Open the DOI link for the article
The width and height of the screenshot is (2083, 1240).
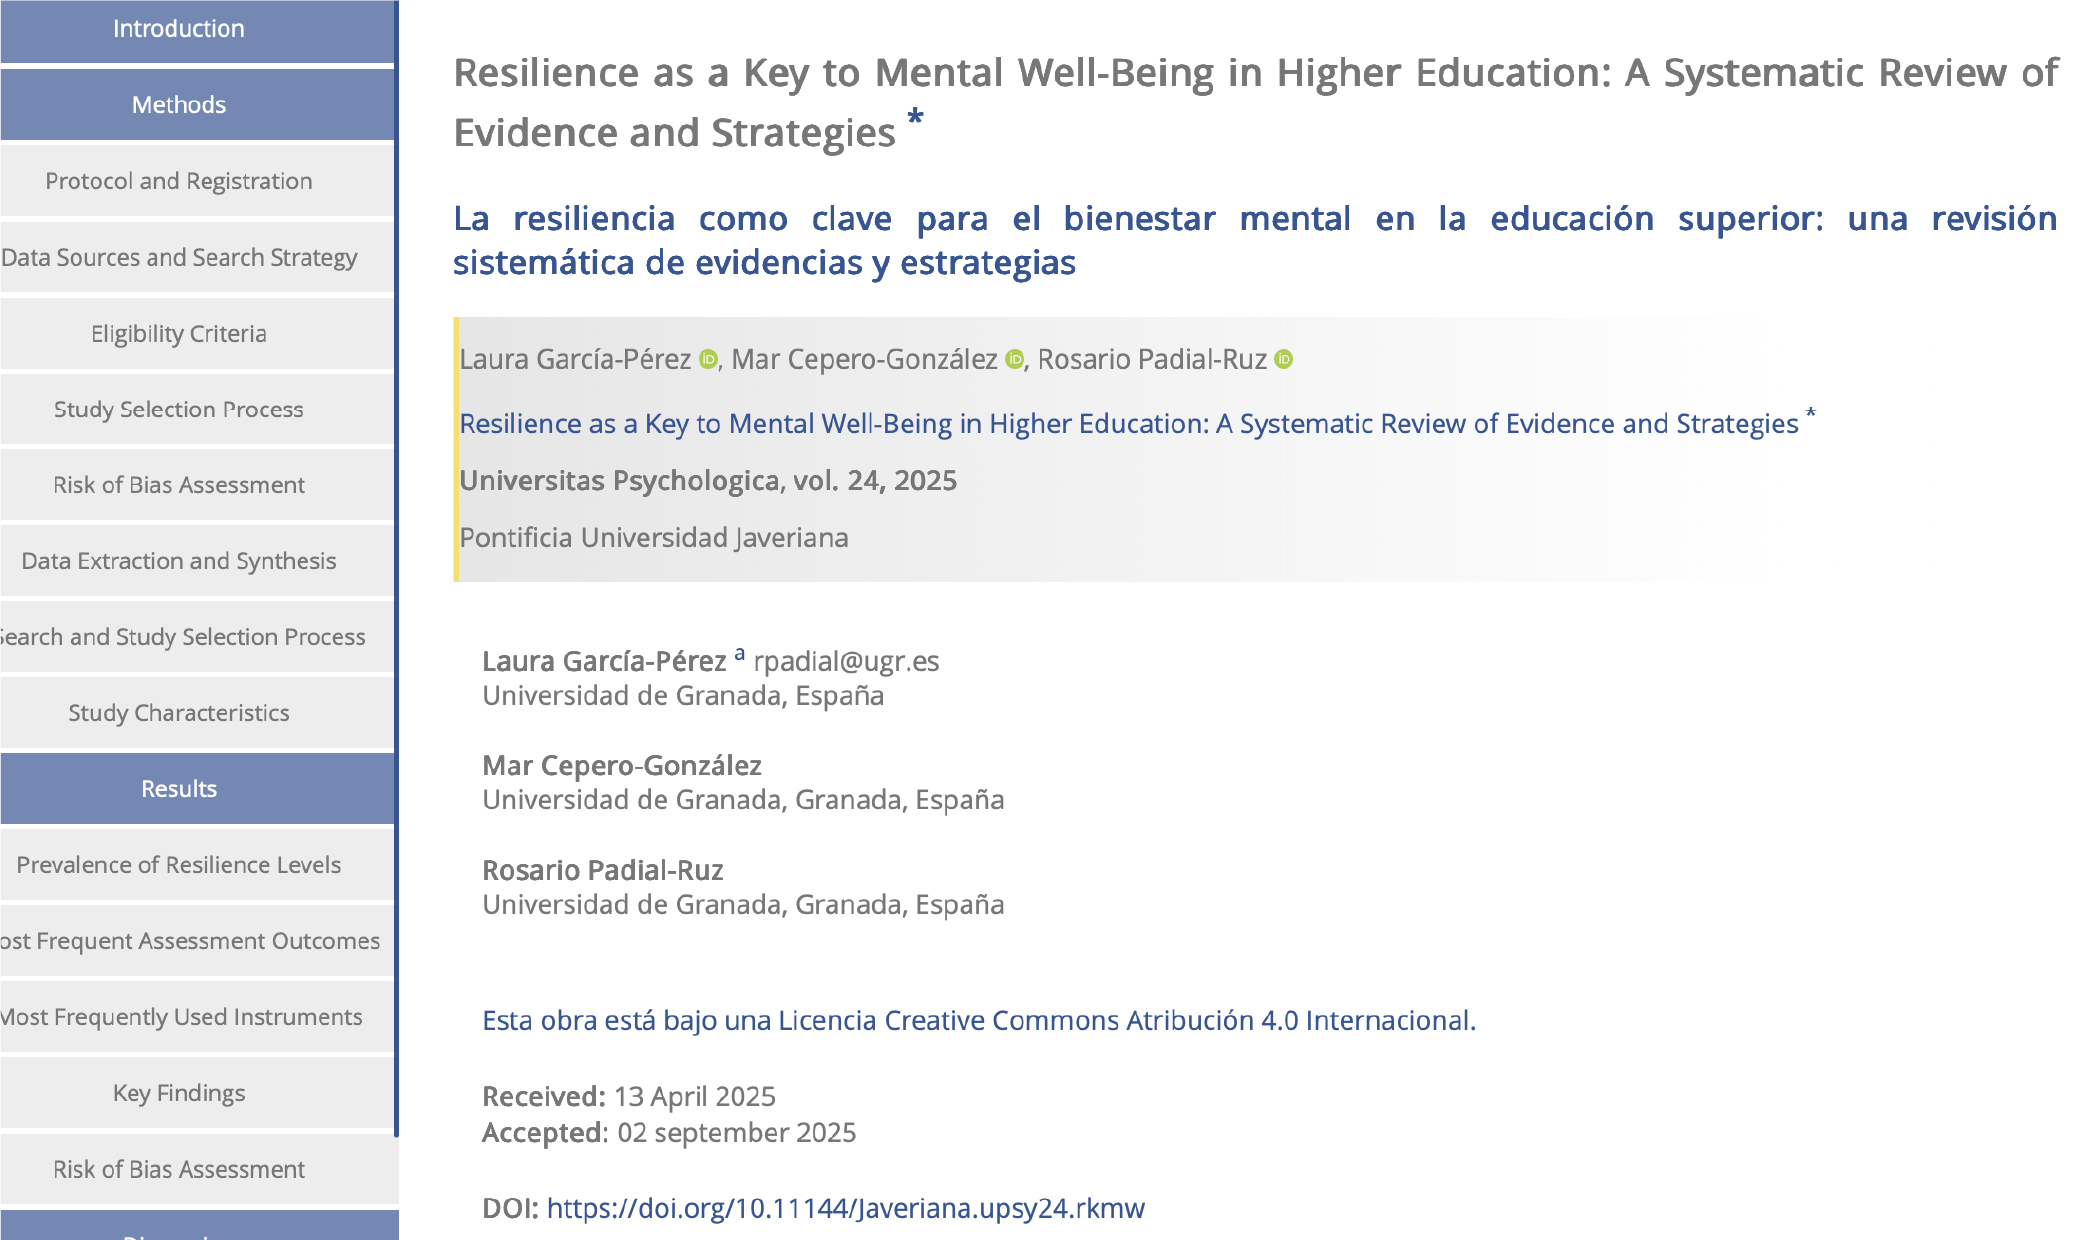[845, 1208]
